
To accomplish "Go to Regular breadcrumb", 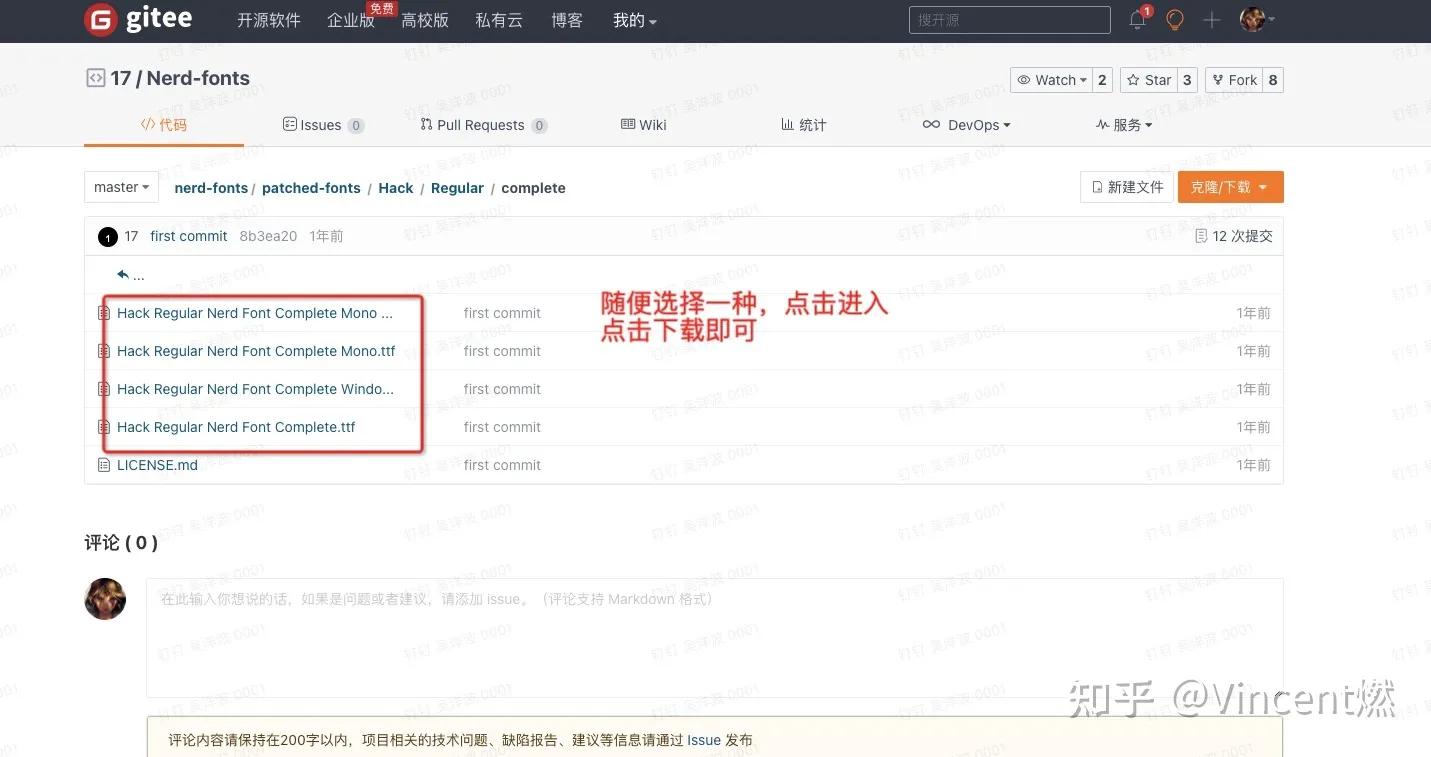I will coord(457,188).
